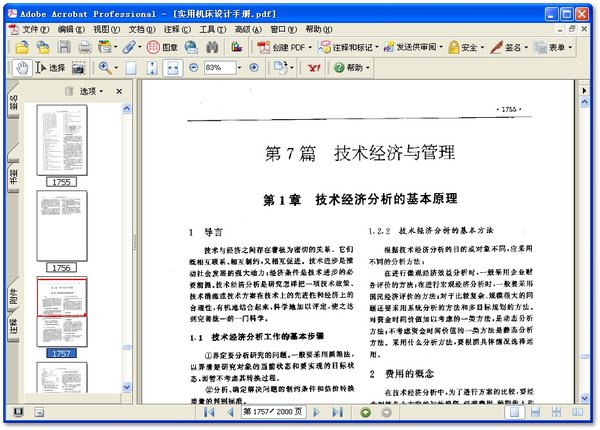Click the green previous view button
The height and width of the screenshot is (430, 600).
[x=365, y=412]
